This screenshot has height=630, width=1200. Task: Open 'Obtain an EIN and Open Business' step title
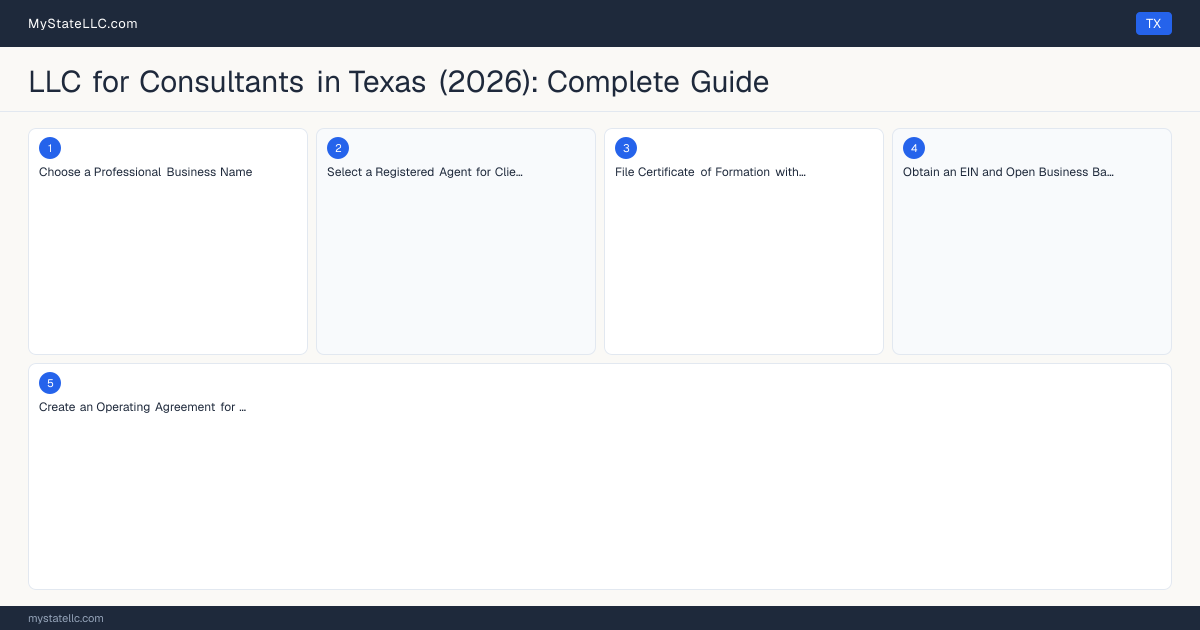tap(1008, 172)
